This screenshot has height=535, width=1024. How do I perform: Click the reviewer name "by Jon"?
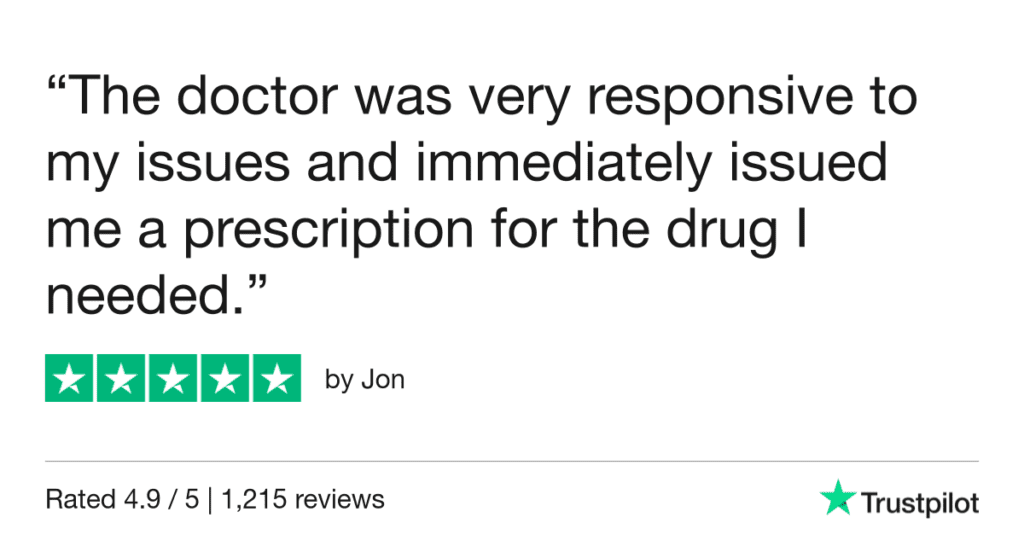(365, 380)
